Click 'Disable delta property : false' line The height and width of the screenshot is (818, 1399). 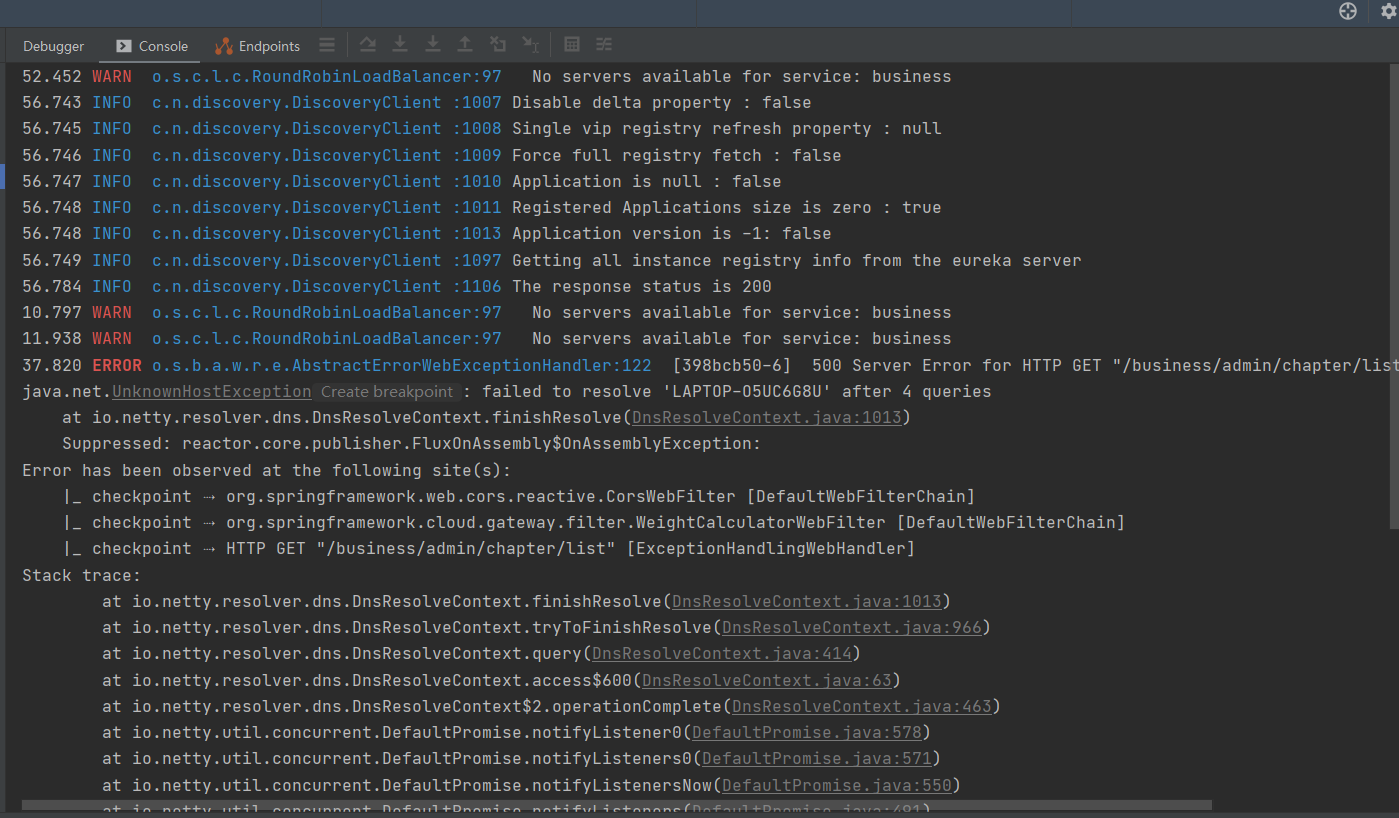click(x=416, y=103)
